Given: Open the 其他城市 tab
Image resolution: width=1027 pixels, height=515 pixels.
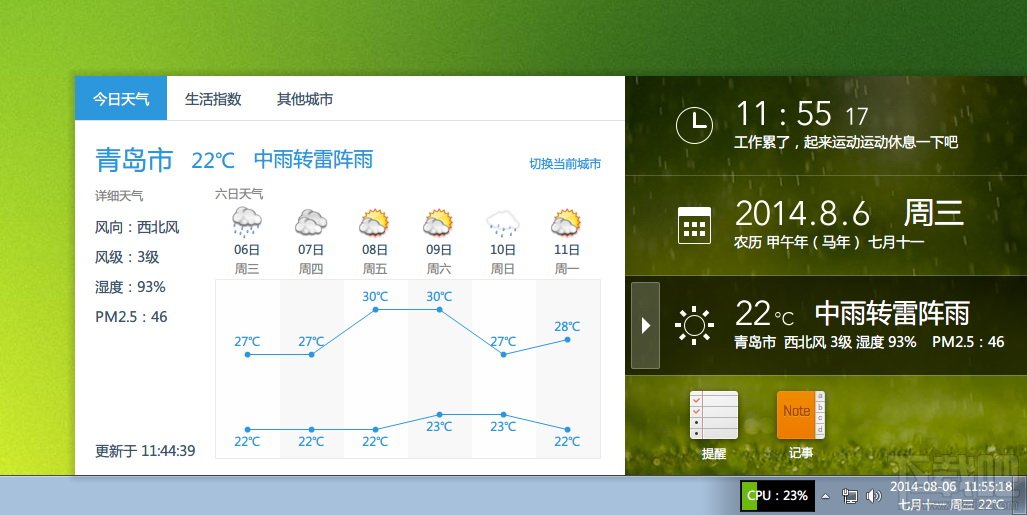Looking at the screenshot, I should [x=305, y=98].
